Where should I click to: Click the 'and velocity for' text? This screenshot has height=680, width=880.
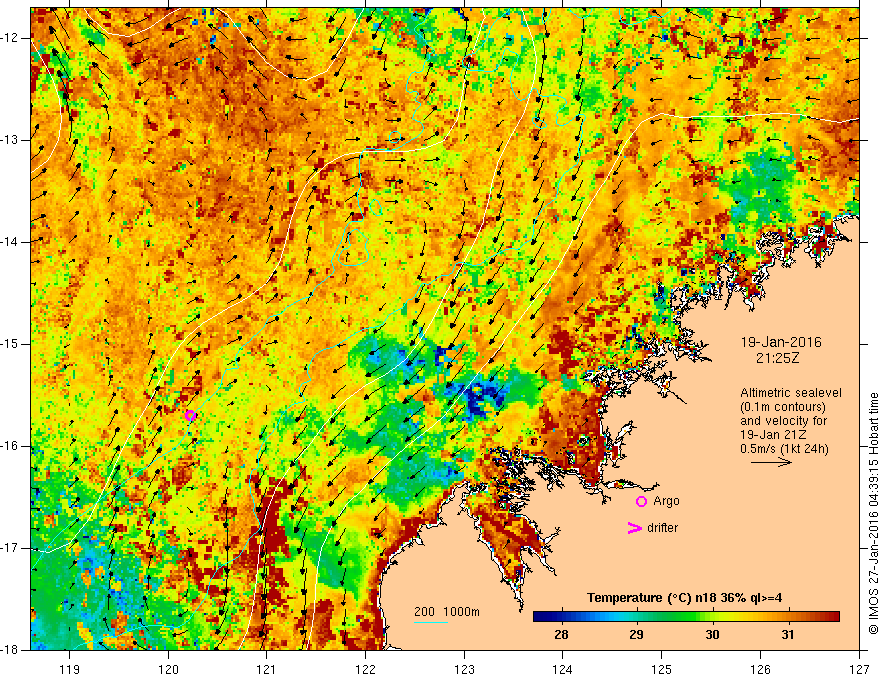pyautogui.click(x=783, y=421)
